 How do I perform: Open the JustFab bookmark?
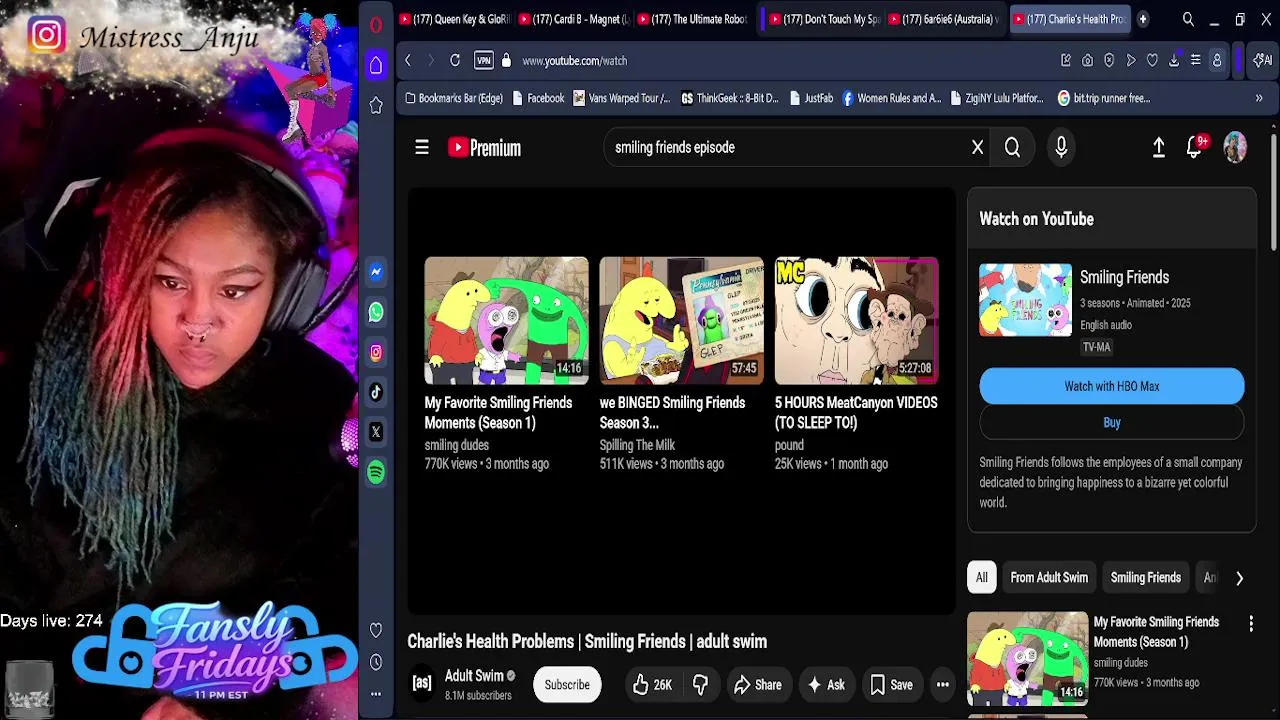(x=811, y=98)
